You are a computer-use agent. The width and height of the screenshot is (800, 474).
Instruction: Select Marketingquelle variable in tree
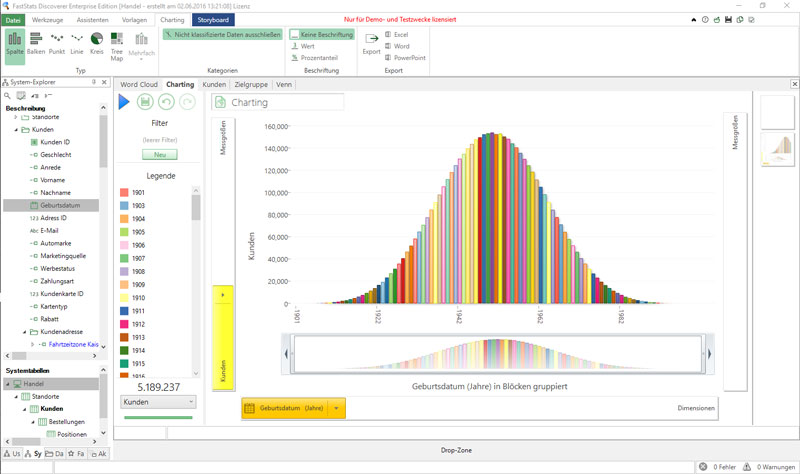63,256
